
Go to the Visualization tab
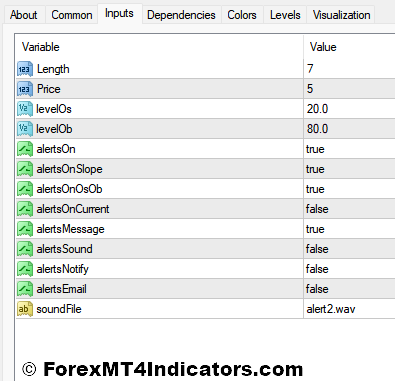(x=341, y=15)
